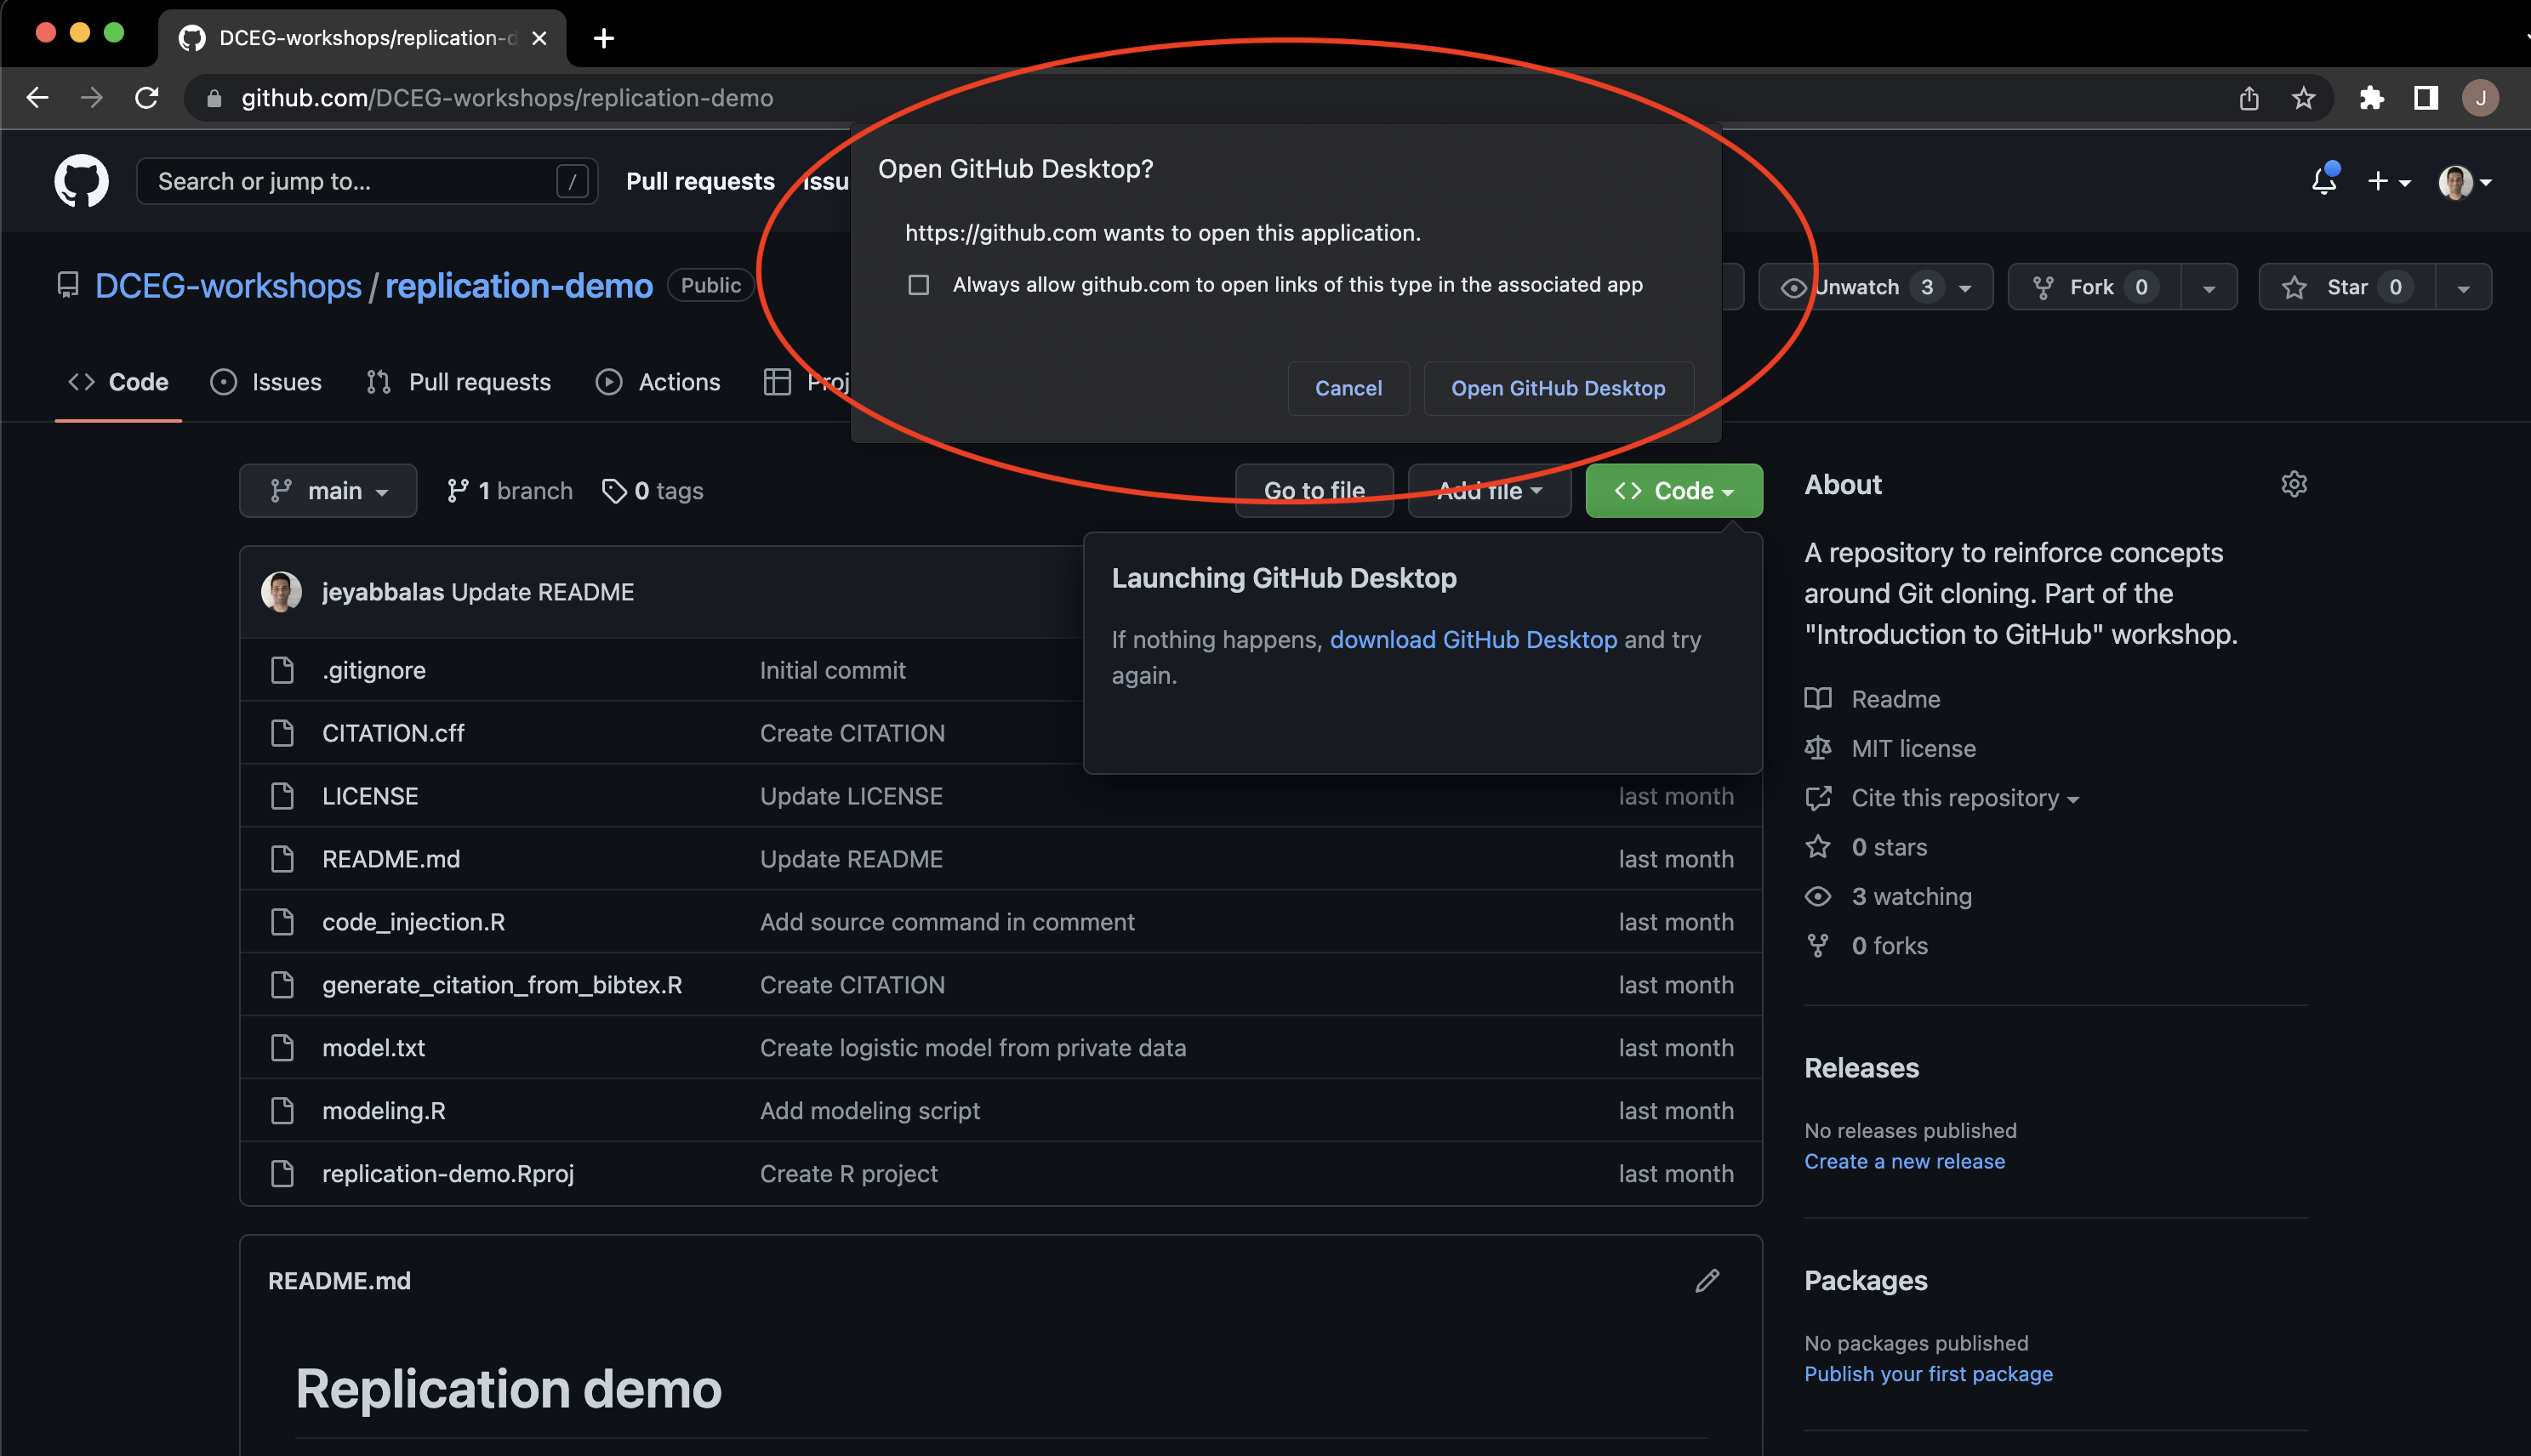Click the file icon next to .gitignore
The height and width of the screenshot is (1456, 2531).
(x=283, y=670)
